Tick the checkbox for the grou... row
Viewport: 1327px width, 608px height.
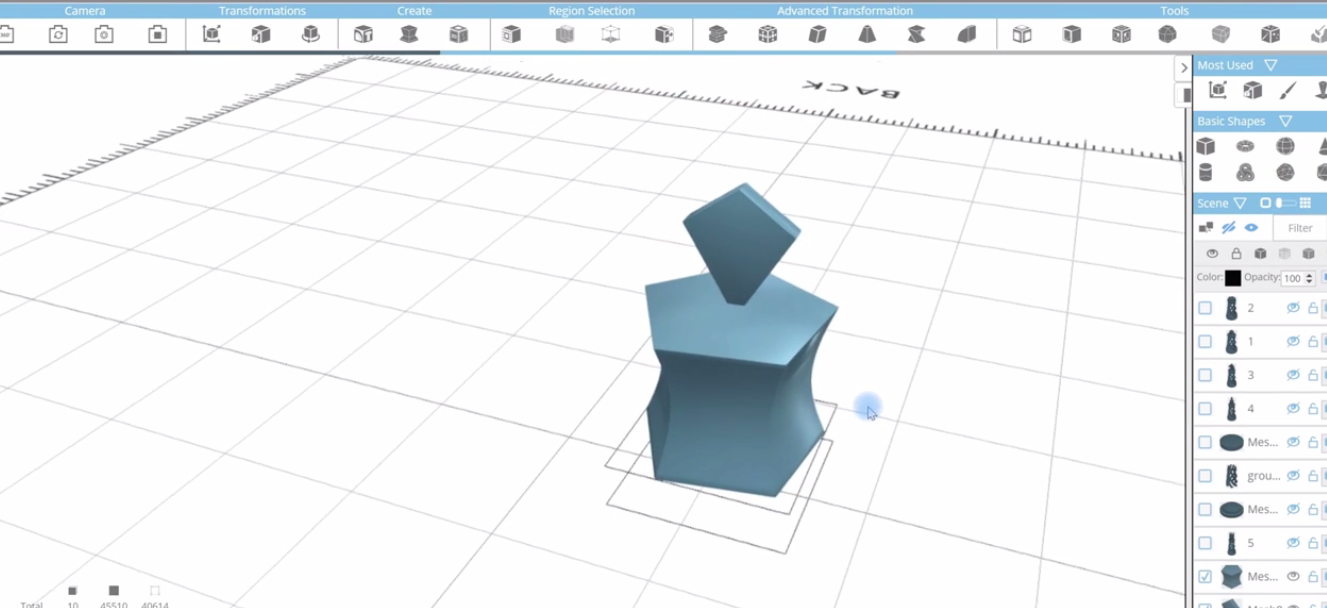click(x=1205, y=476)
